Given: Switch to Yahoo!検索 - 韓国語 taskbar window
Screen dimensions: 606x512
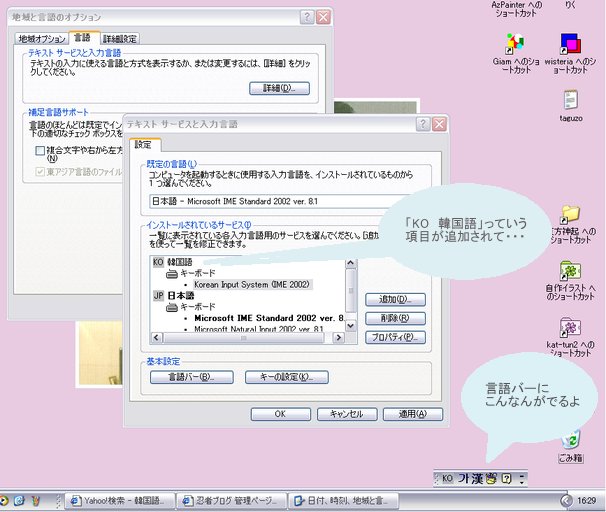Looking at the screenshot, I should tap(119, 501).
